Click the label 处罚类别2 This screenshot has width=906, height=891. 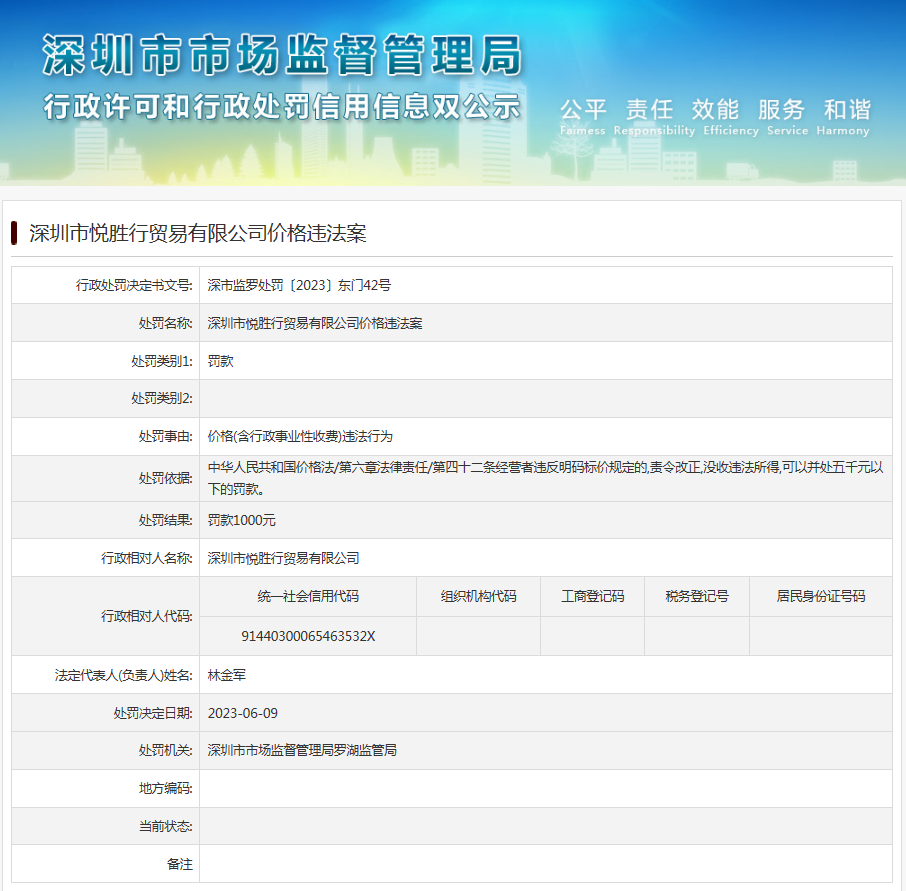click(x=161, y=398)
